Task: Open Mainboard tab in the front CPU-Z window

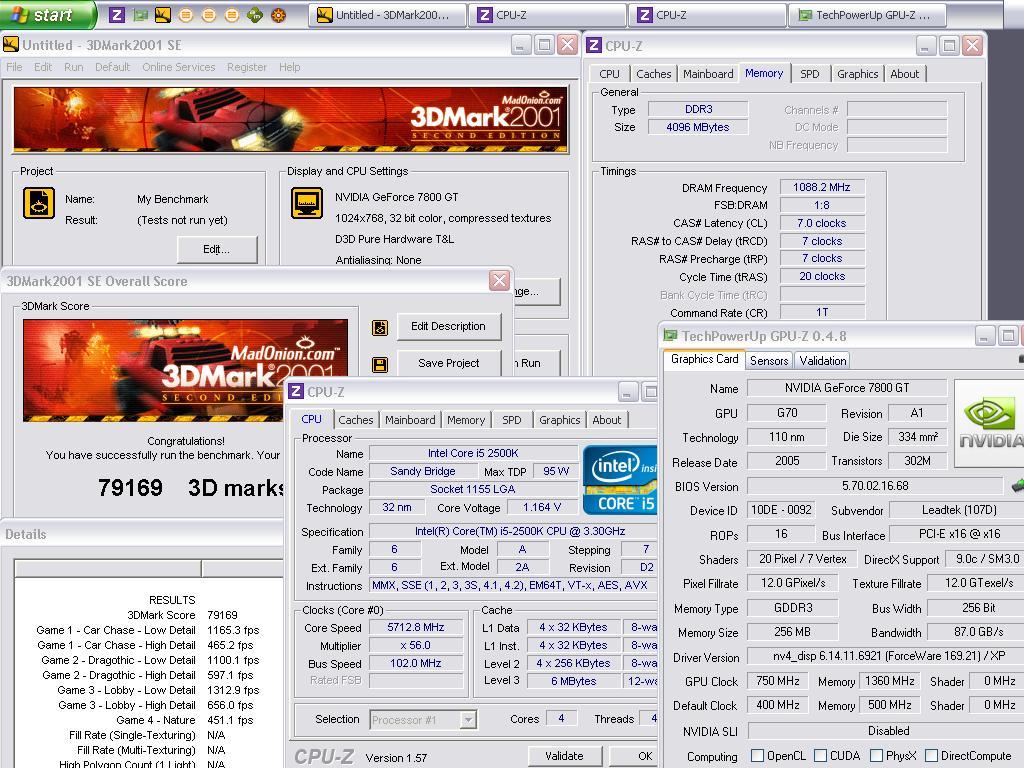Action: coord(409,420)
